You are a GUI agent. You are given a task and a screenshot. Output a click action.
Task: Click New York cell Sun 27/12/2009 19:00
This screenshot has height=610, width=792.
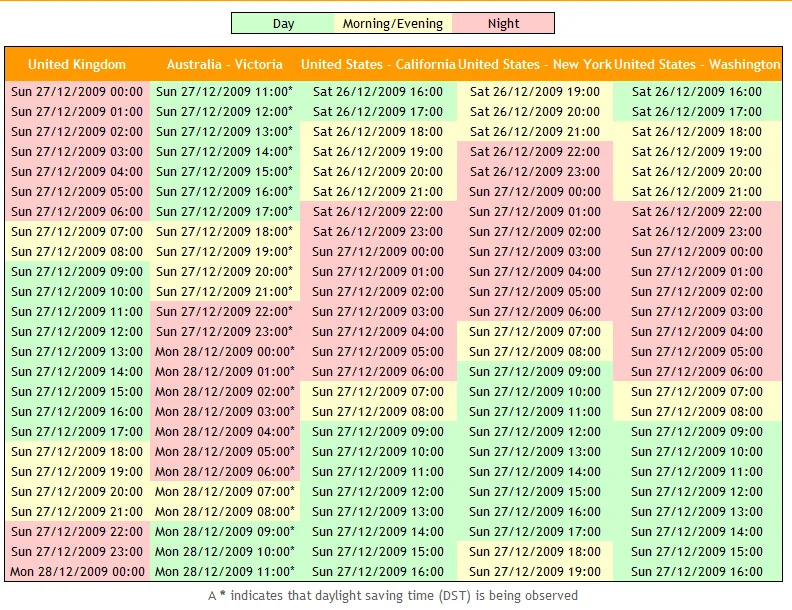coord(535,572)
